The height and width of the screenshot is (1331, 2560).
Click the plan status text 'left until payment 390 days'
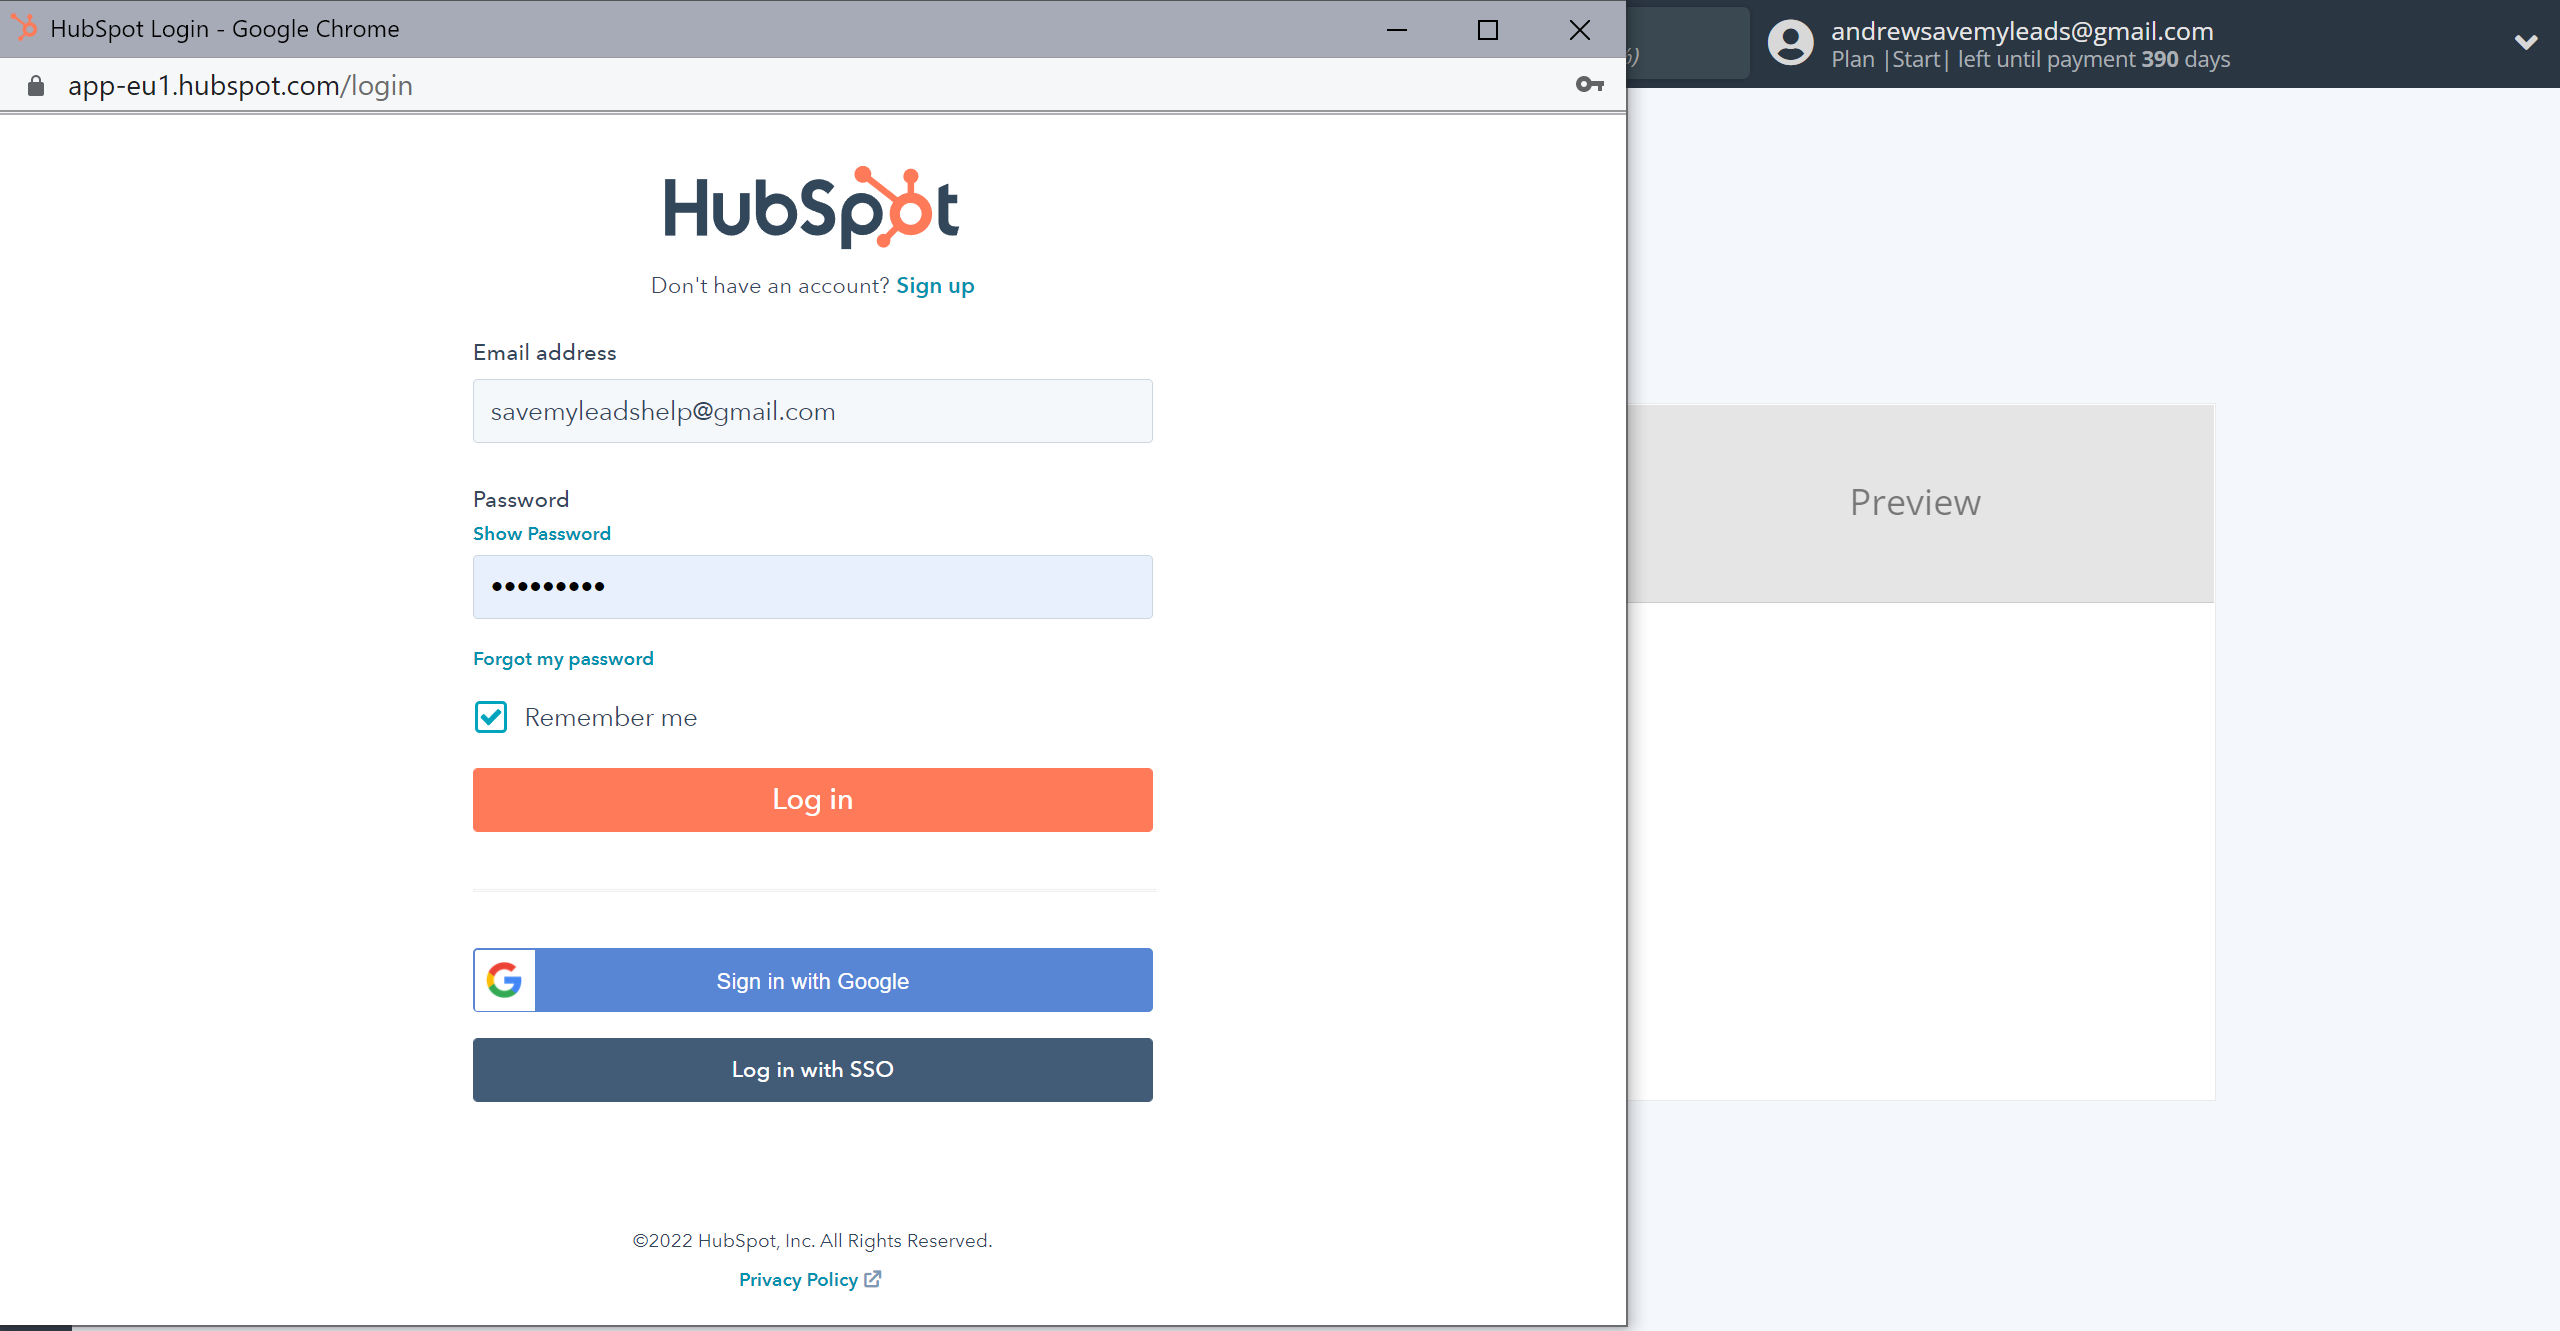[x=2094, y=60]
